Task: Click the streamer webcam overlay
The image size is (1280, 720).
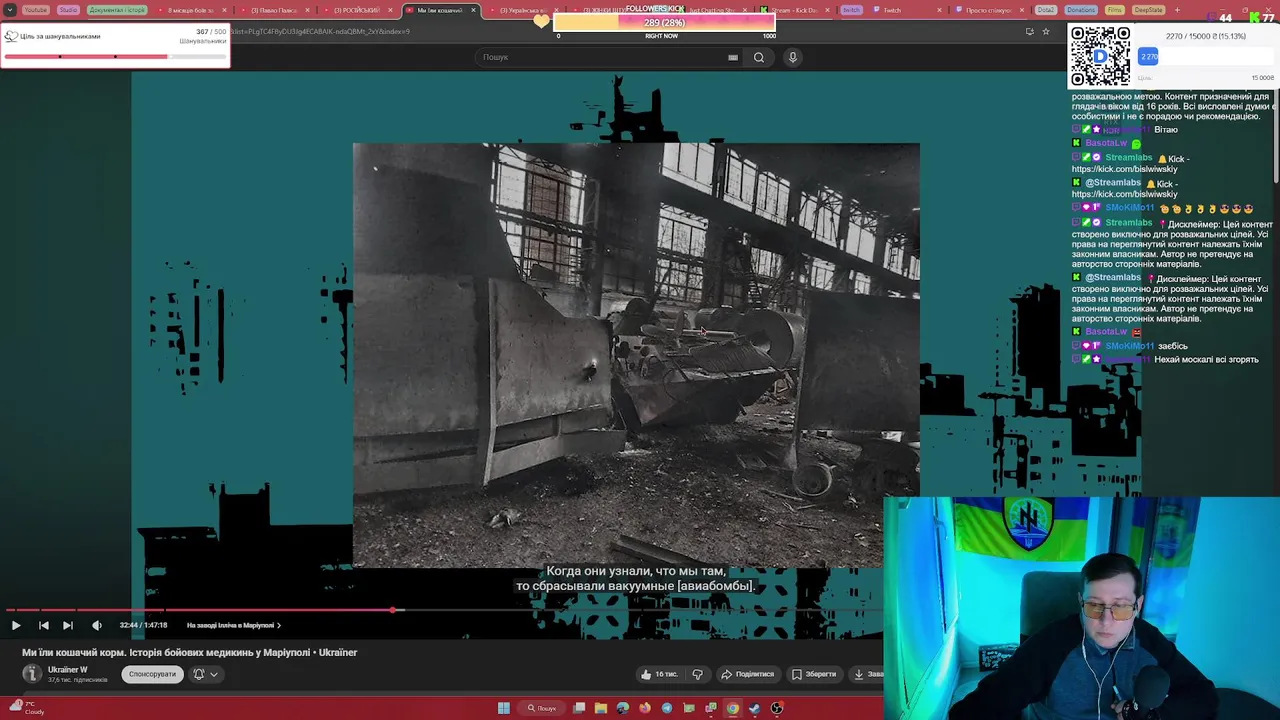Action: coord(1081,608)
